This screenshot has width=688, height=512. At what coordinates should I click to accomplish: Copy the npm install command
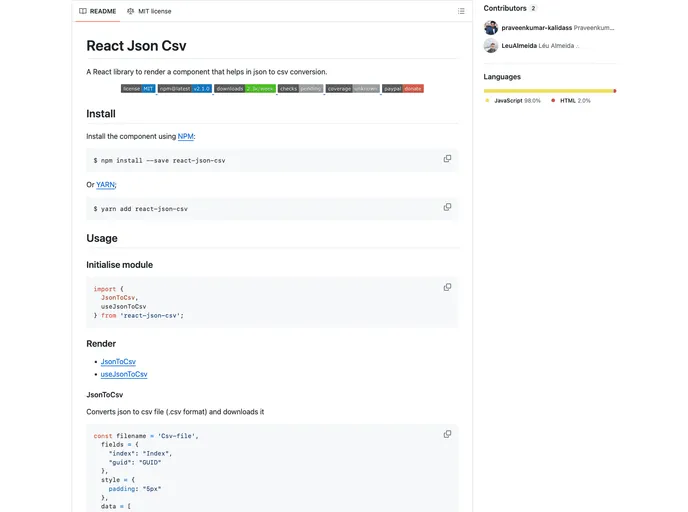tap(447, 159)
